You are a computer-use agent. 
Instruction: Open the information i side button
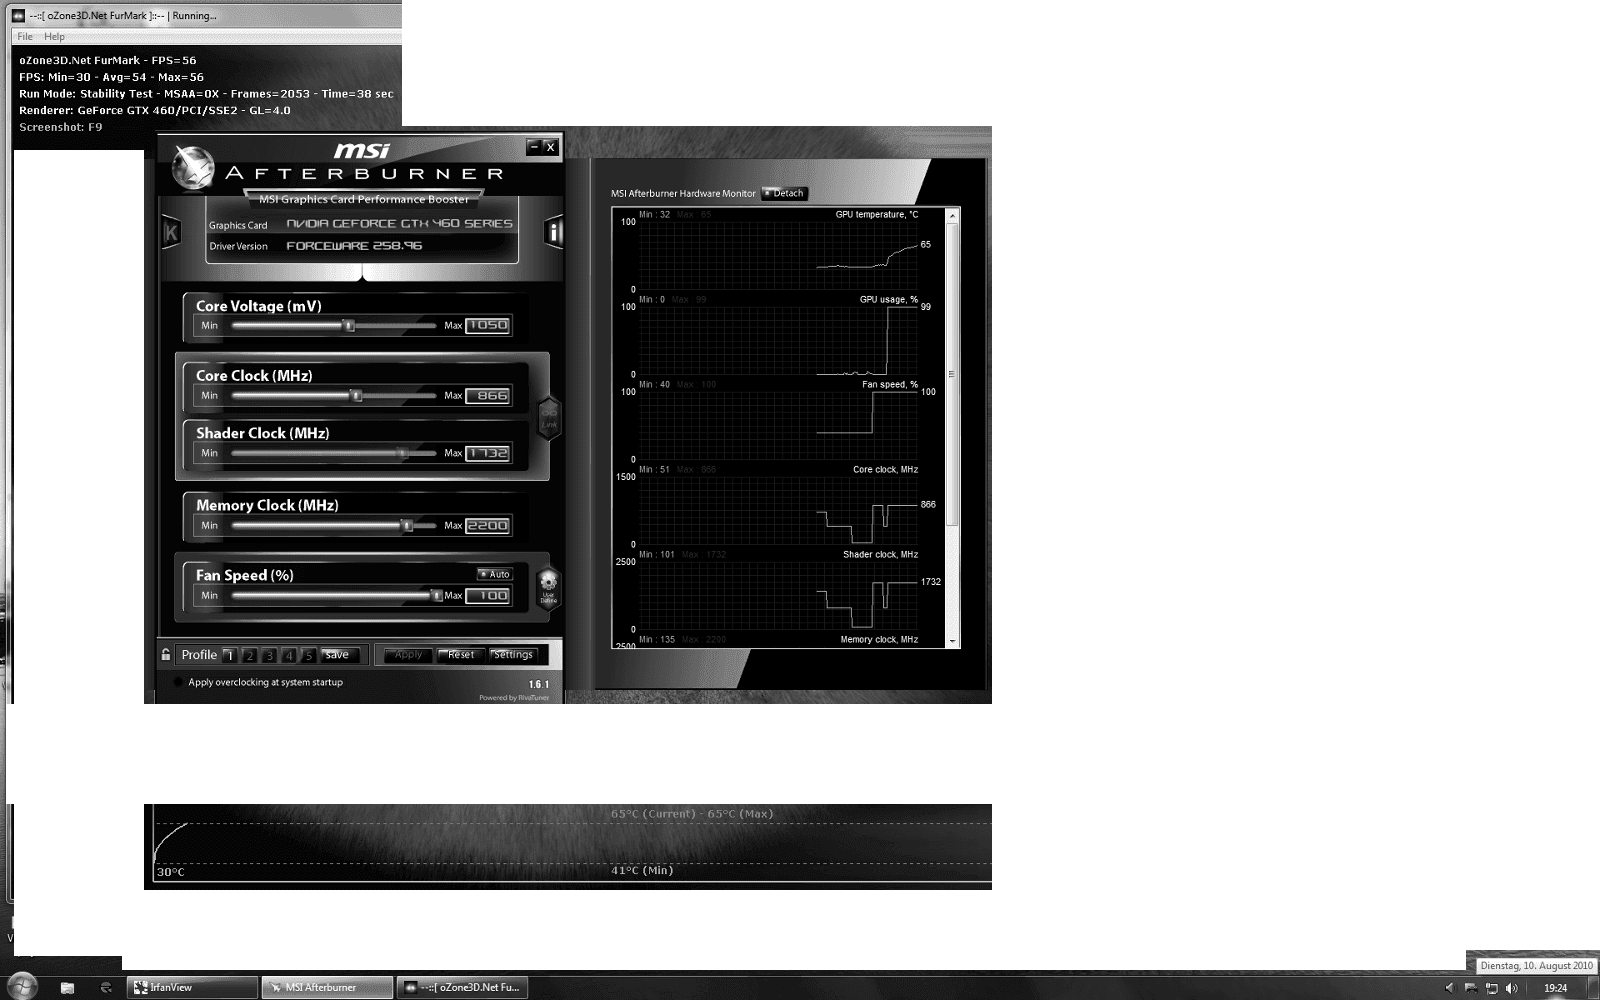coord(554,233)
